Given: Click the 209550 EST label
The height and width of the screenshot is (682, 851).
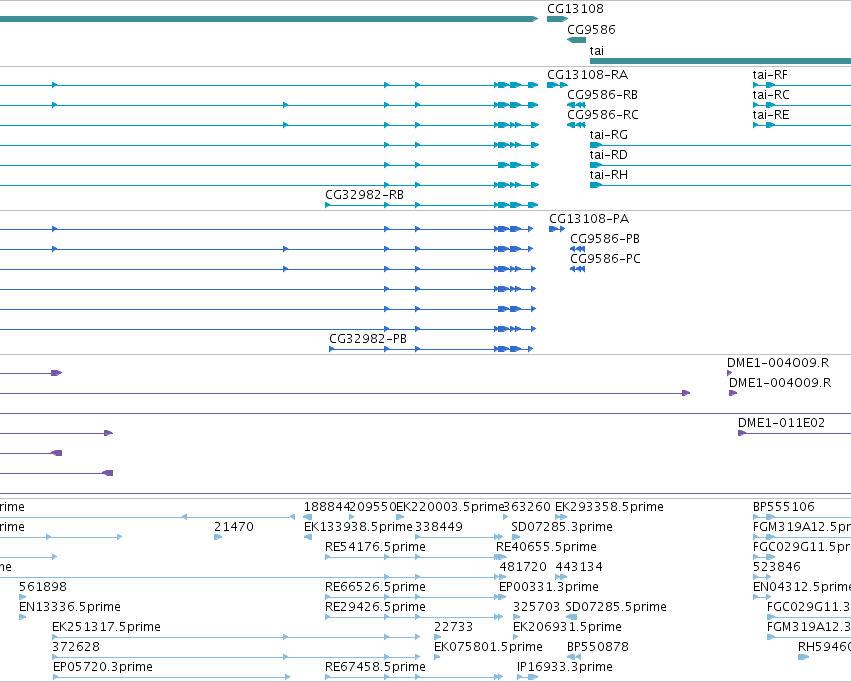Looking at the screenshot, I should click(373, 507).
